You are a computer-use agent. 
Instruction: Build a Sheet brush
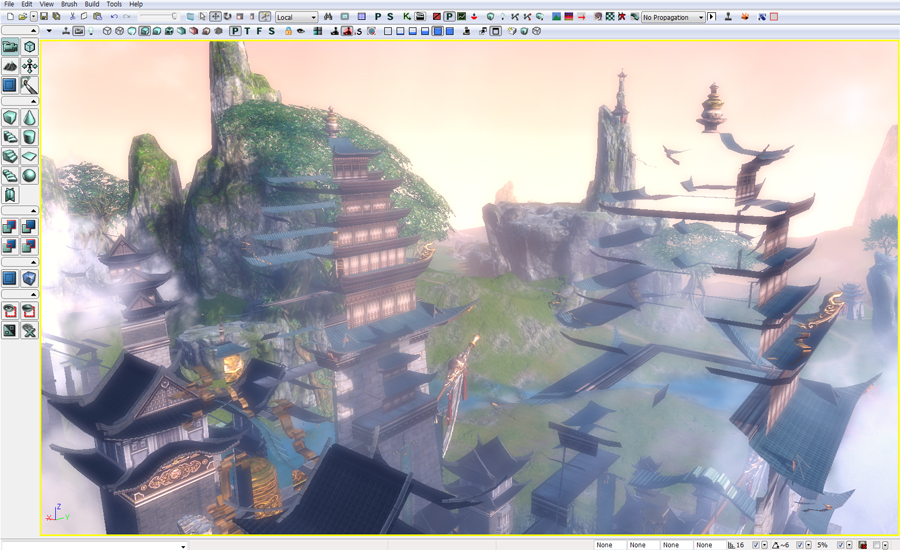tap(29, 156)
